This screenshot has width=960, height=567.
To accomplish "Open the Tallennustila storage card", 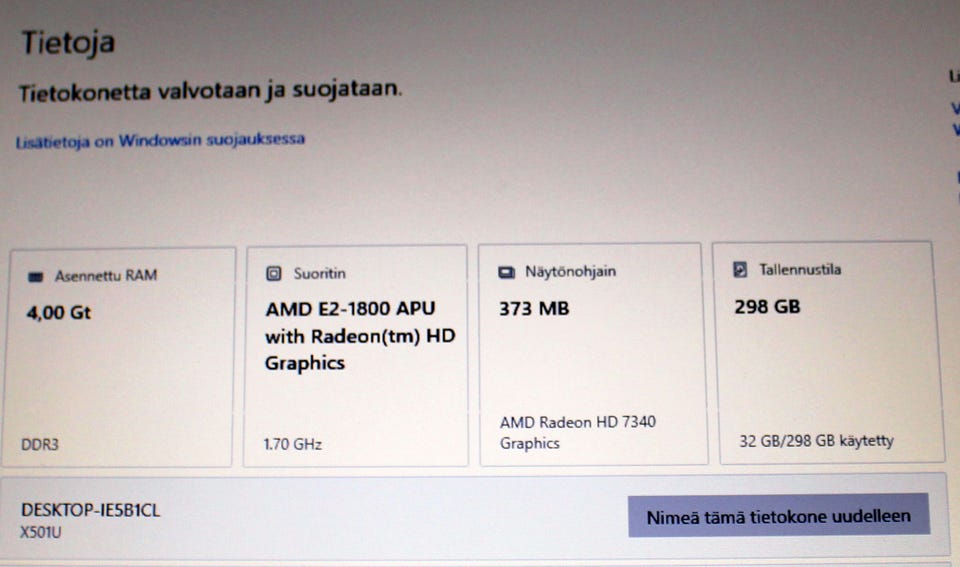I will (828, 353).
